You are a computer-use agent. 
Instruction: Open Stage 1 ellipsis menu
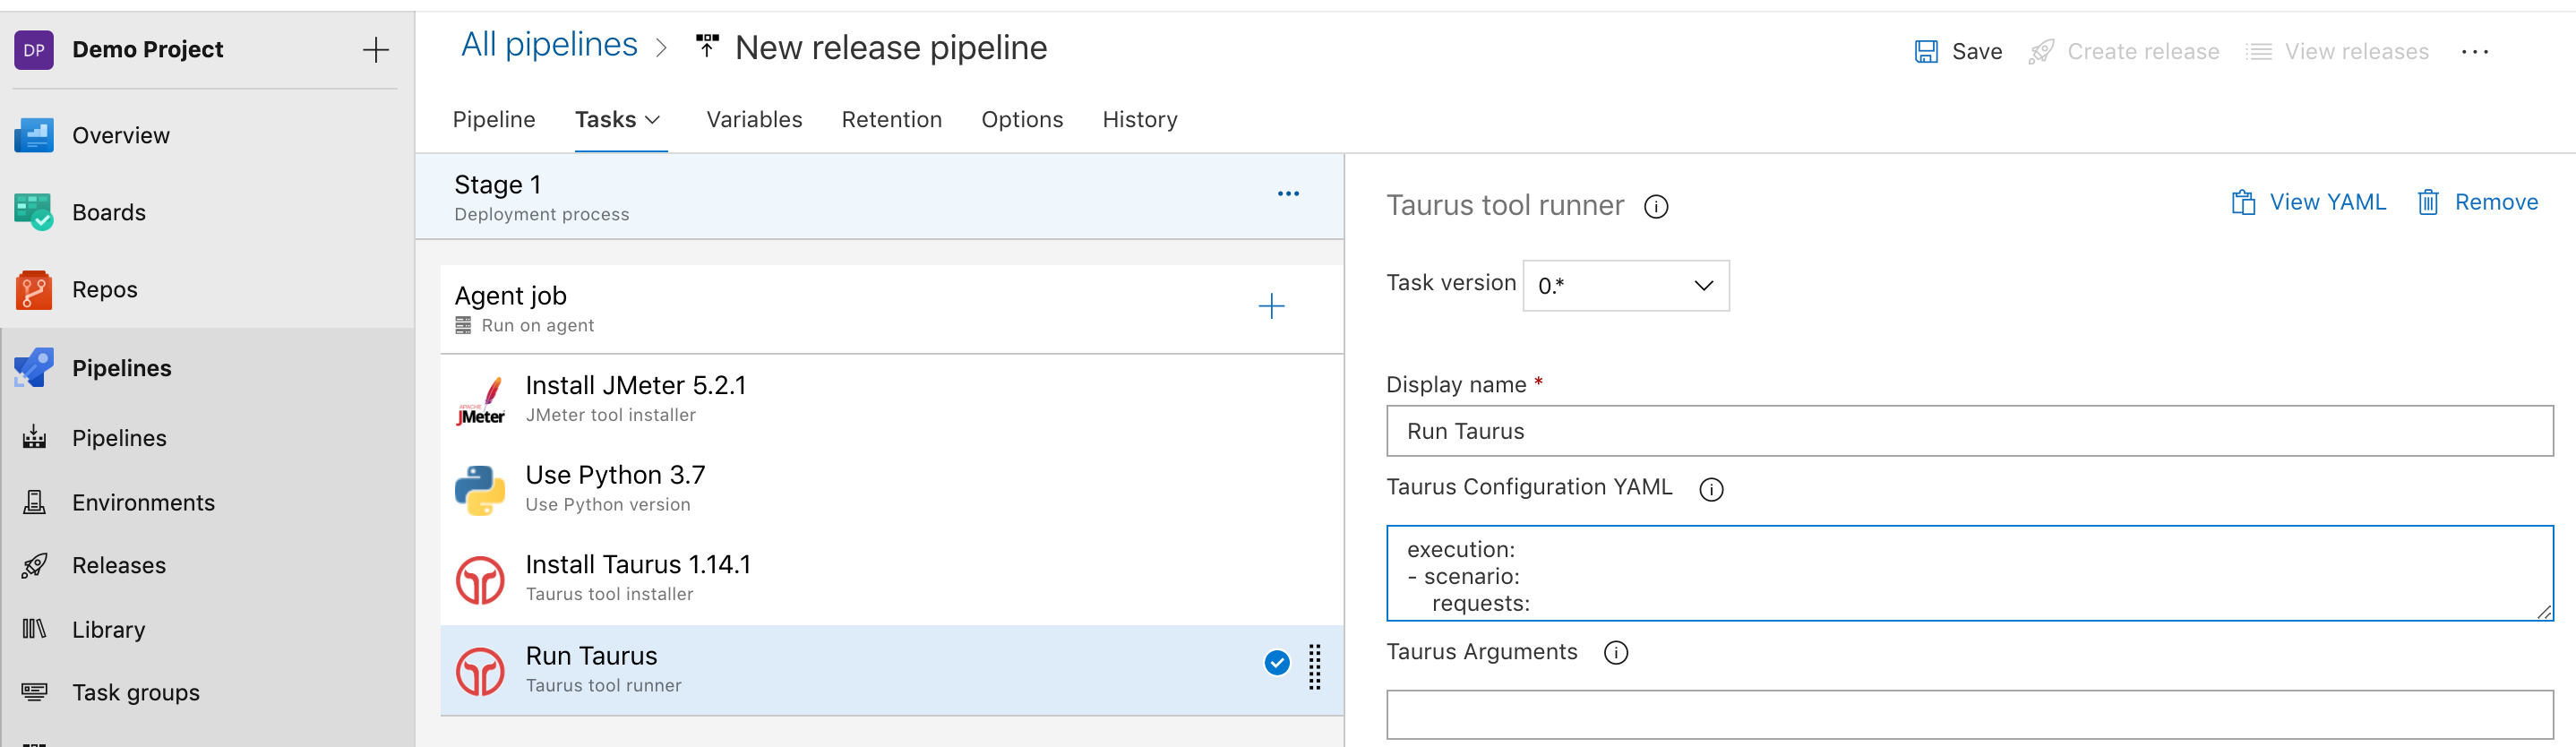pyautogui.click(x=1288, y=194)
